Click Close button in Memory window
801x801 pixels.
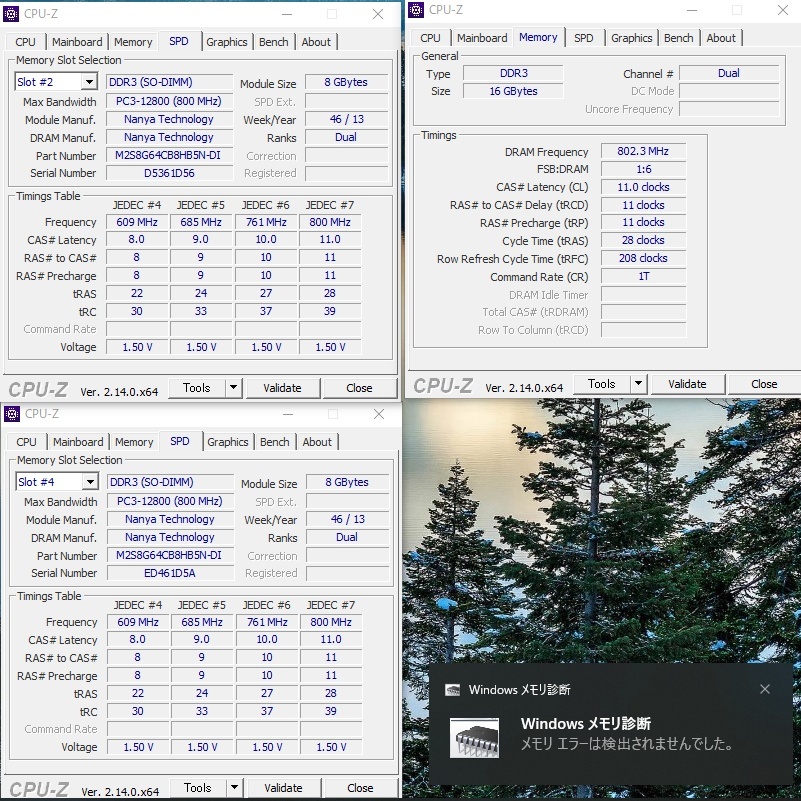point(764,384)
